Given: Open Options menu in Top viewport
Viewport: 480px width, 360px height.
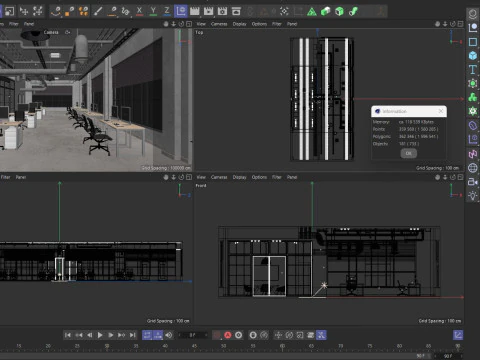Looking at the screenshot, I should click(259, 24).
